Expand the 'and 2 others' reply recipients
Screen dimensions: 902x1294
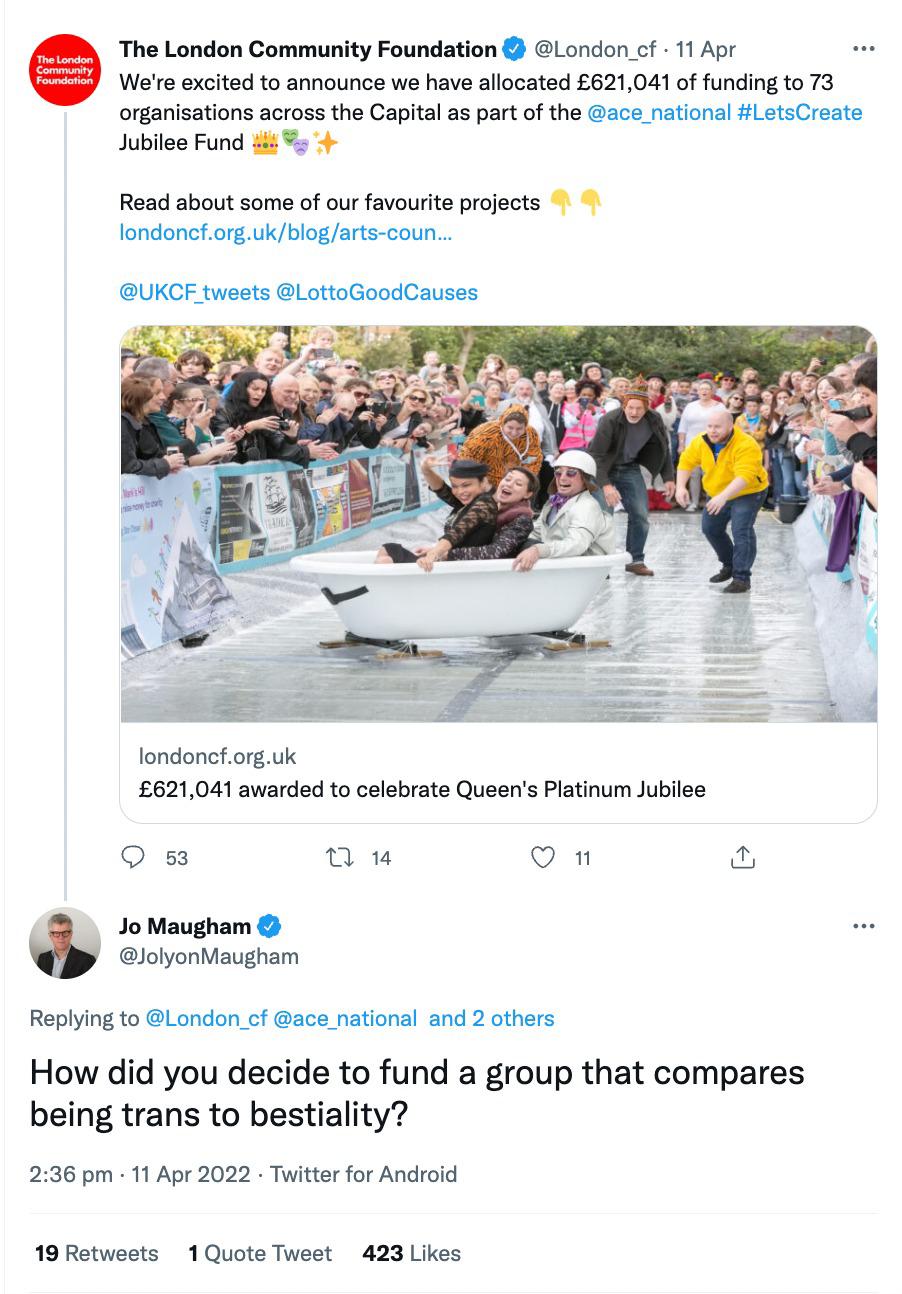pos(491,1018)
